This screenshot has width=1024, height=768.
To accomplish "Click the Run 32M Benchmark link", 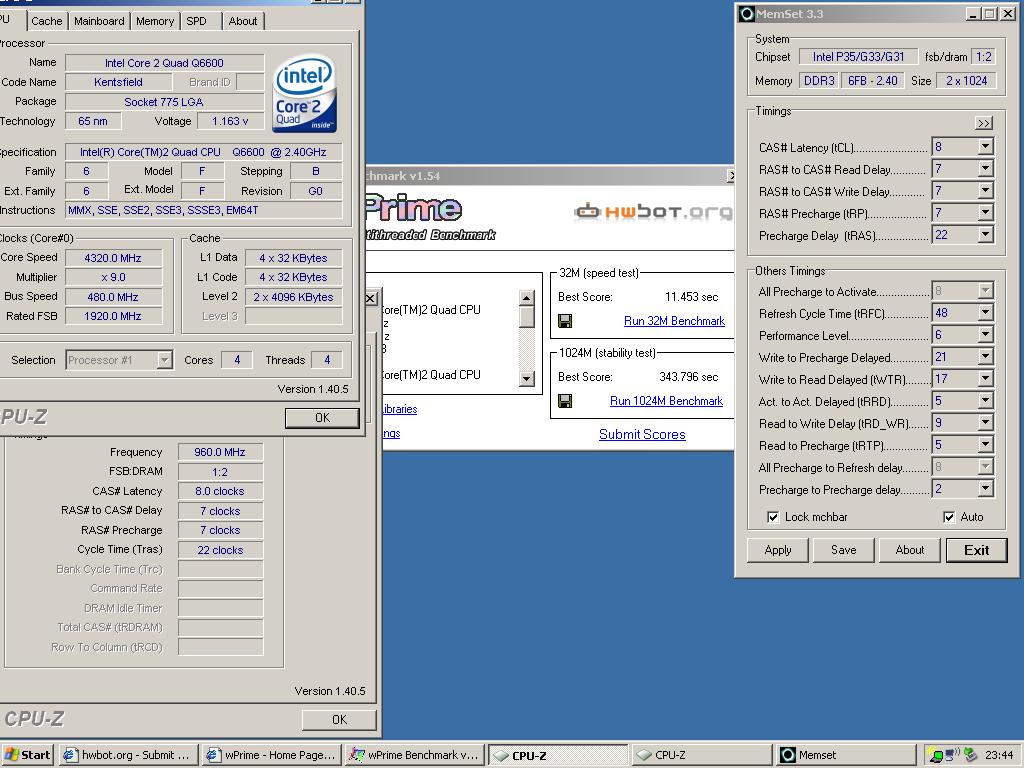I will 674,321.
